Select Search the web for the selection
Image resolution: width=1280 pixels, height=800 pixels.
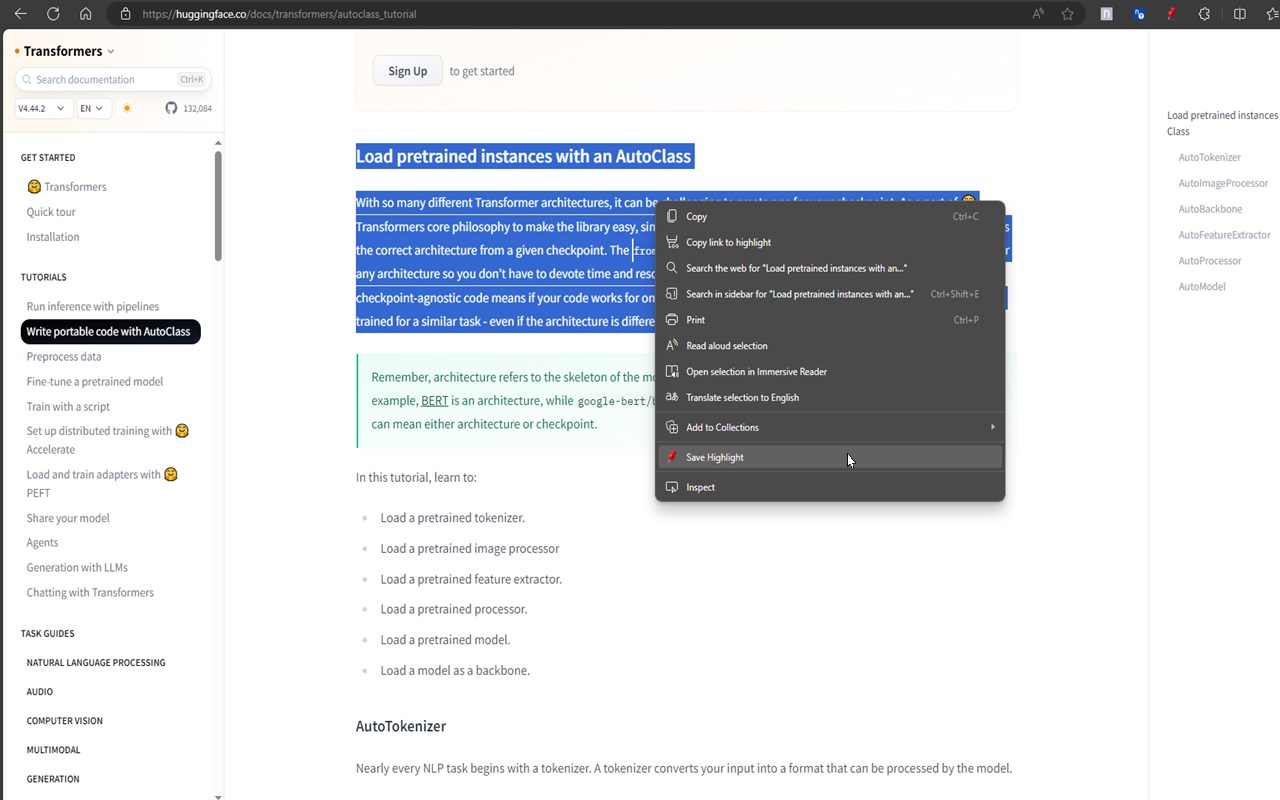(x=830, y=268)
